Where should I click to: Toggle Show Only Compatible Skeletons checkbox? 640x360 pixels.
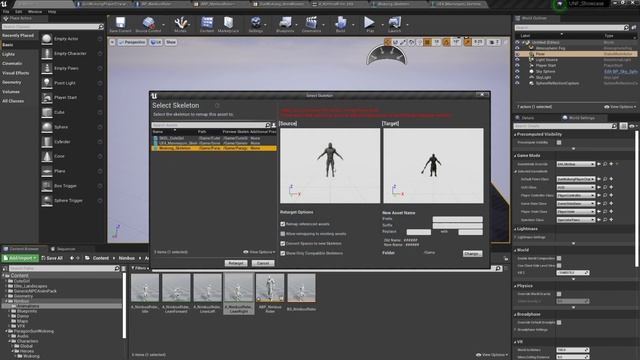click(282, 253)
